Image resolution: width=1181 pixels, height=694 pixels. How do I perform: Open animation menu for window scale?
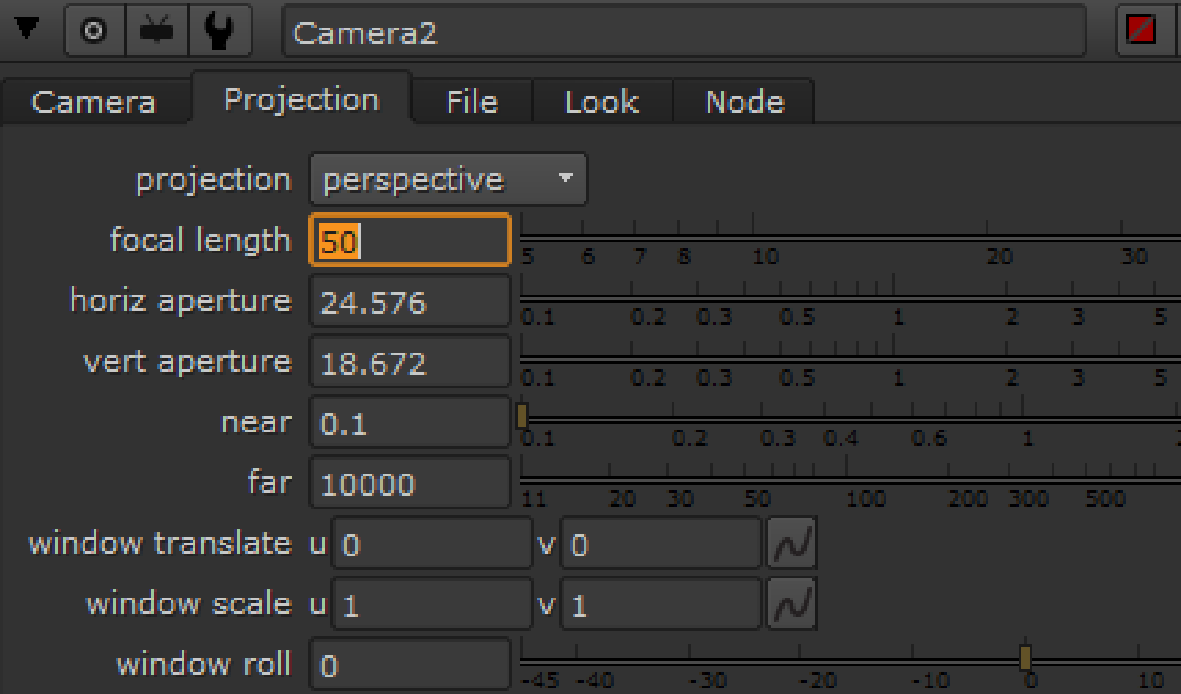791,605
